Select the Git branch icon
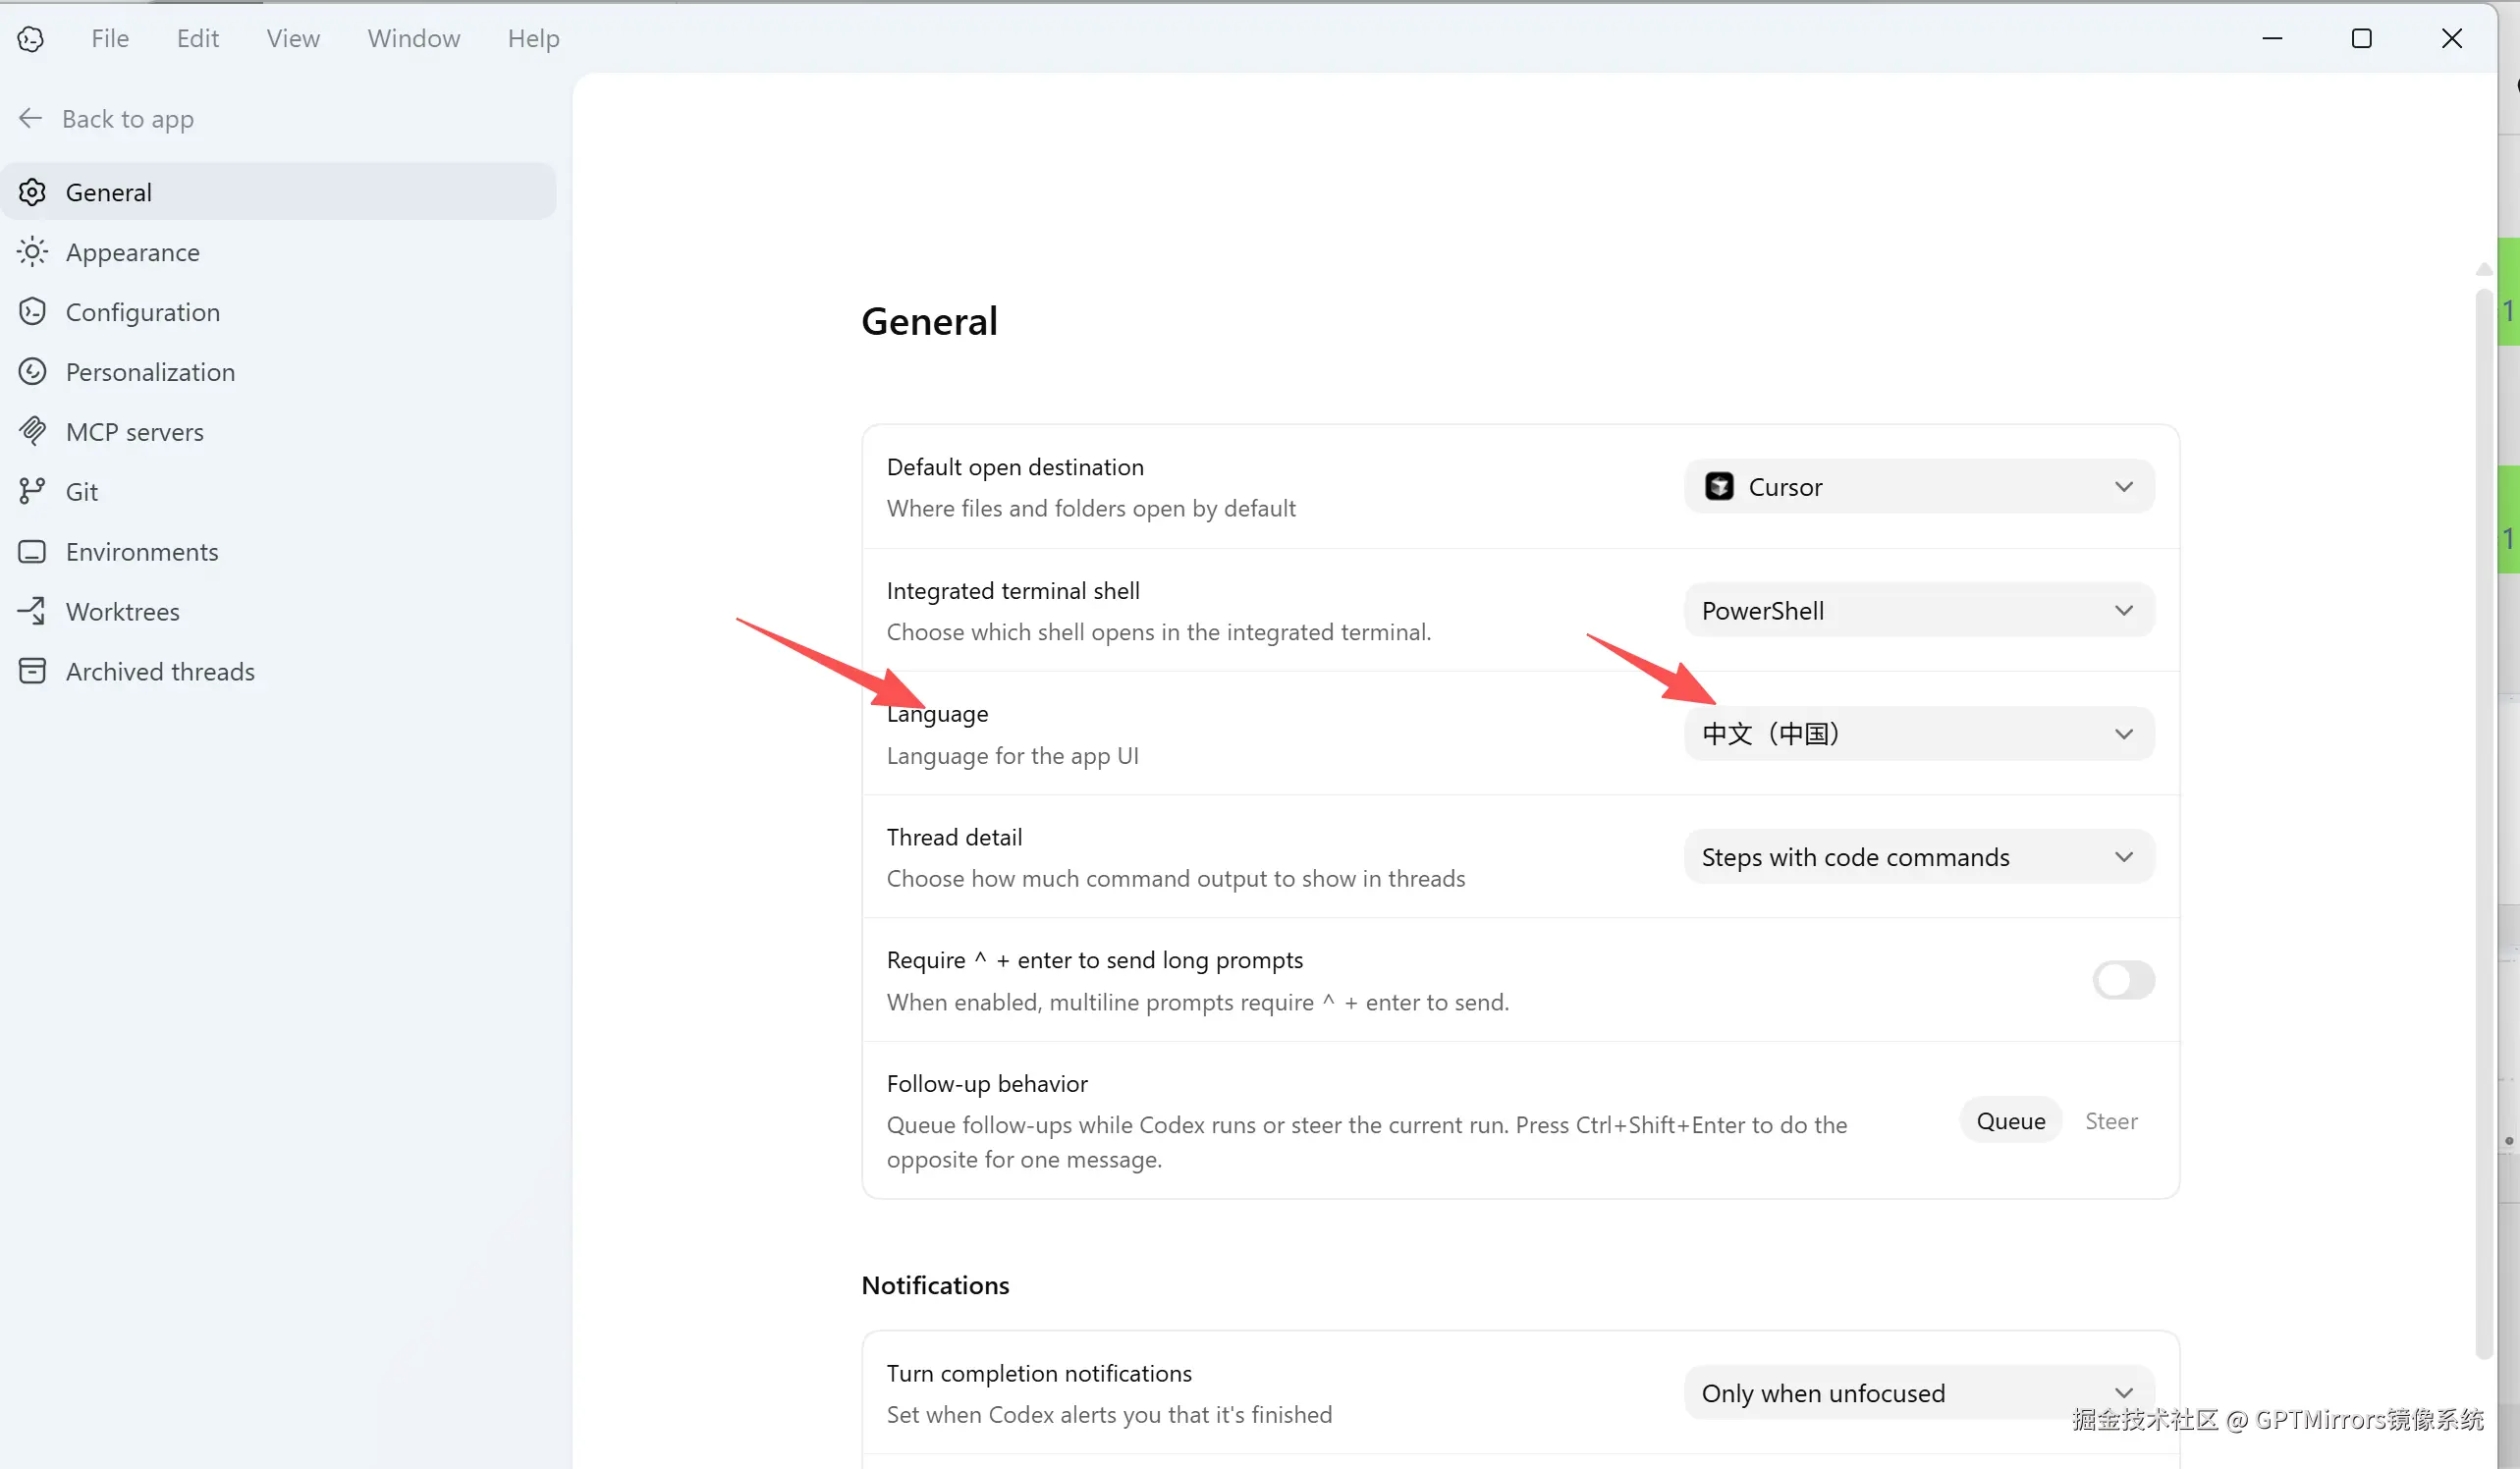 32,492
